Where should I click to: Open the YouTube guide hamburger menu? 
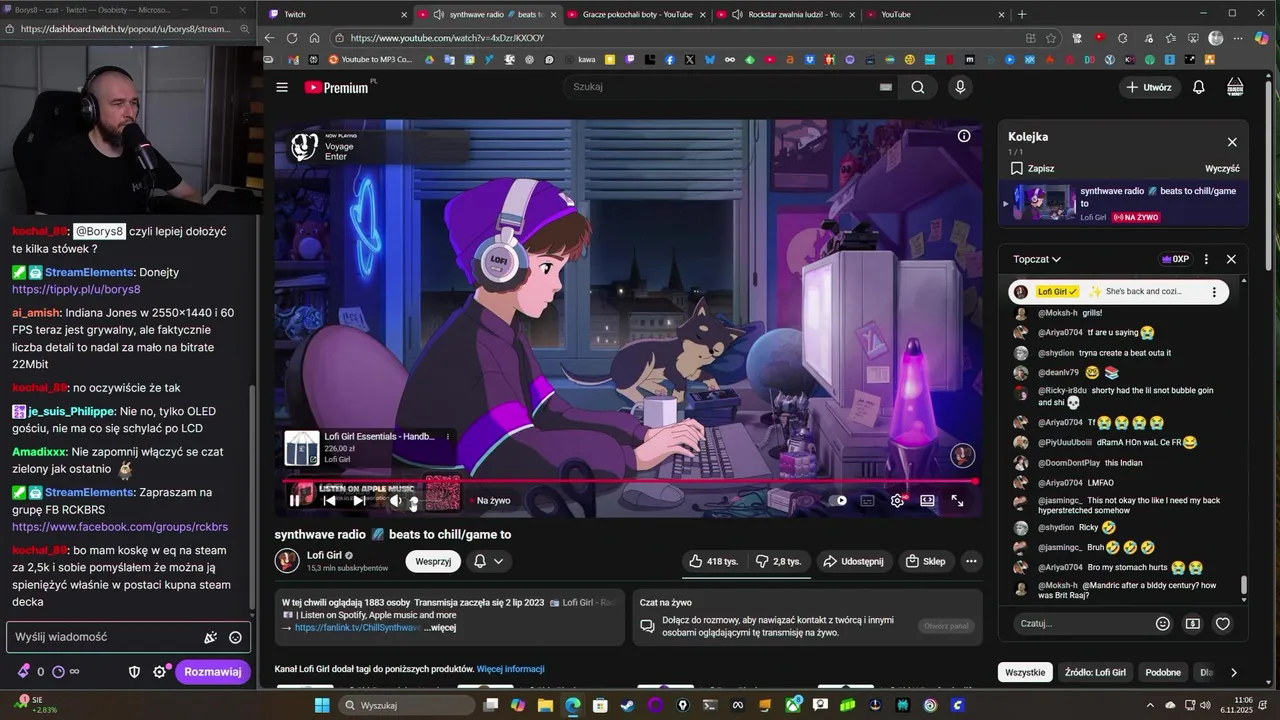pos(282,87)
